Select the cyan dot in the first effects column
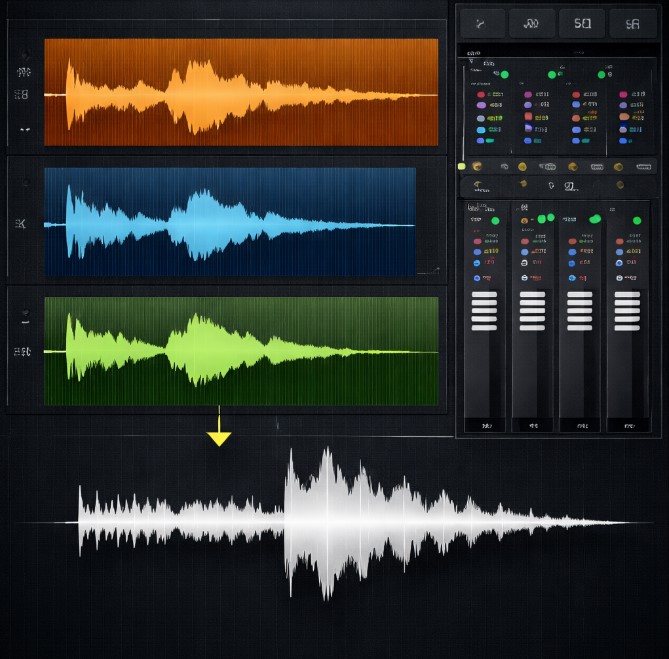669x659 pixels. pyautogui.click(x=481, y=130)
